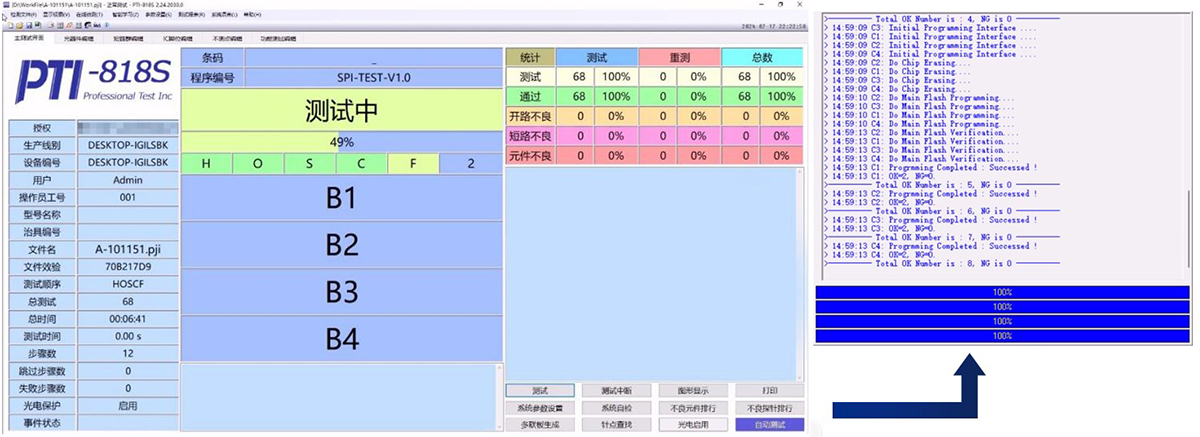Viewport: 1200px width, 437px height.
Task: Click the save floppy disk toolbar icon
Action: click(28, 25)
